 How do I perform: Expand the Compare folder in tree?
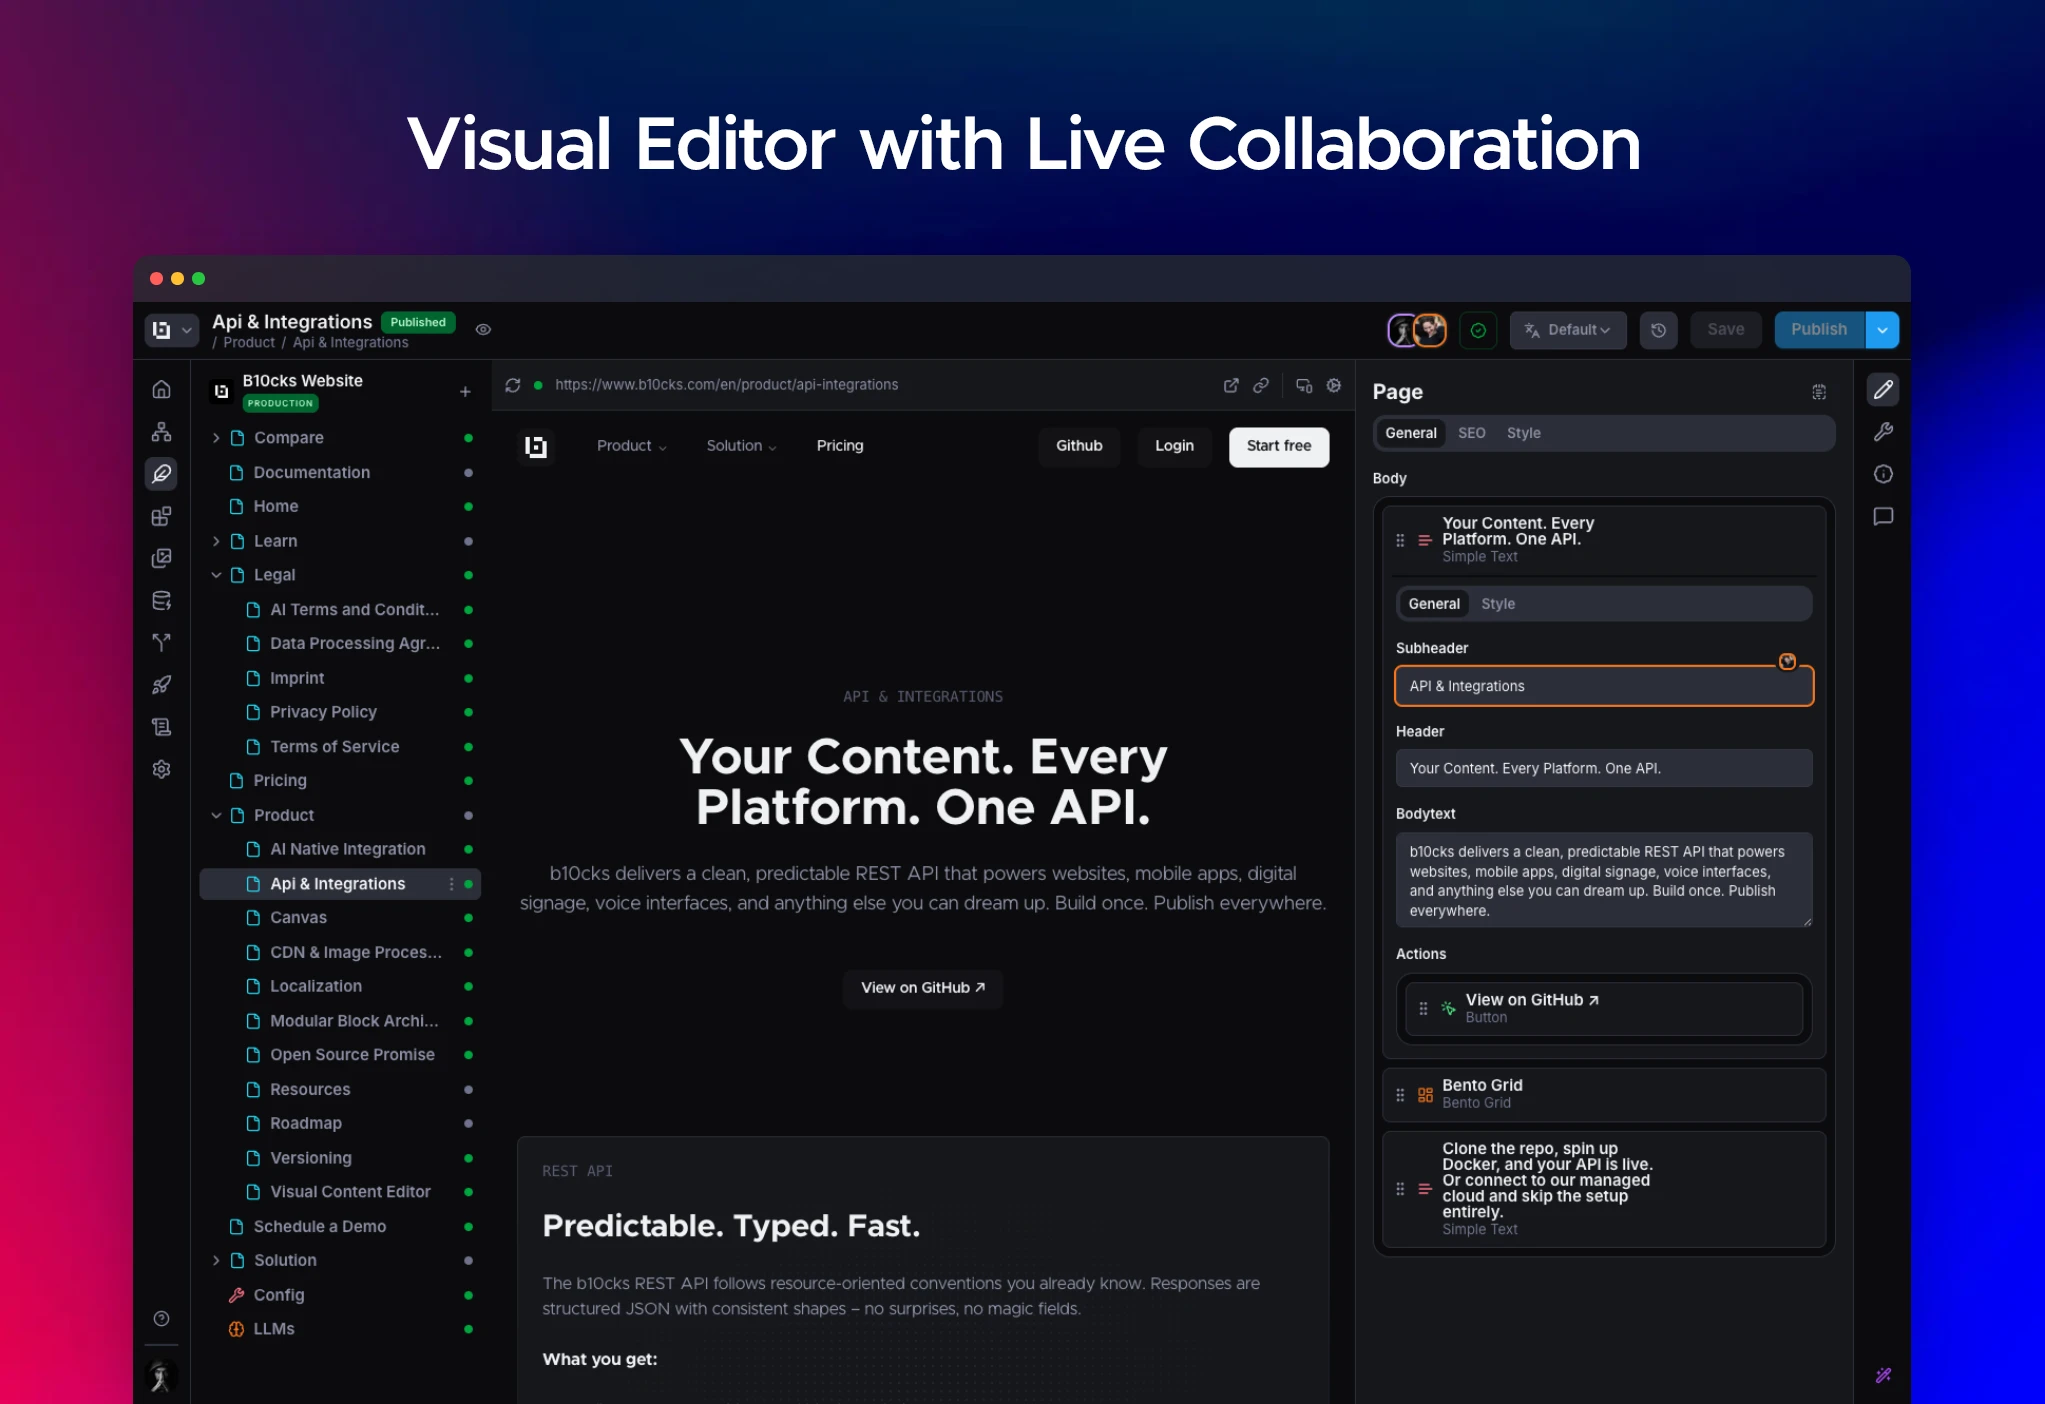216,438
